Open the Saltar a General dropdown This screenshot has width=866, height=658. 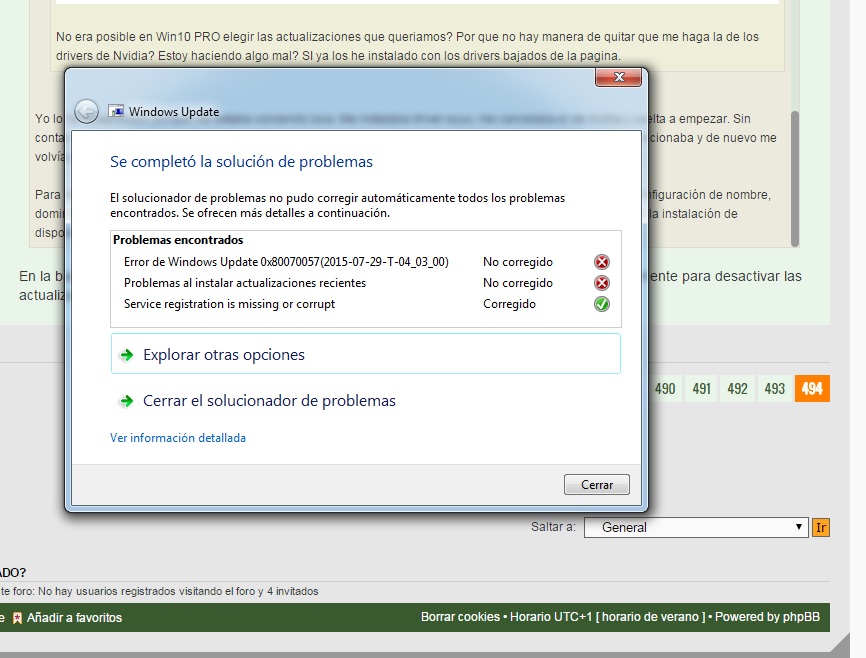click(x=696, y=527)
